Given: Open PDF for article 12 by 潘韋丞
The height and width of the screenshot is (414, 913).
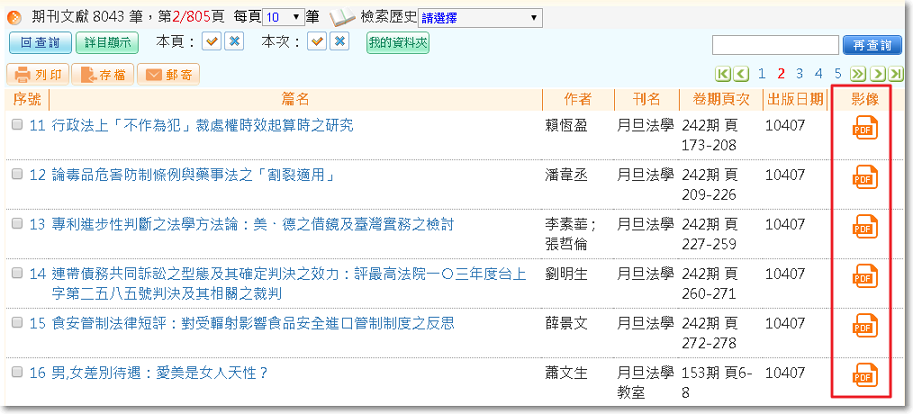Looking at the screenshot, I should pyautogui.click(x=864, y=177).
